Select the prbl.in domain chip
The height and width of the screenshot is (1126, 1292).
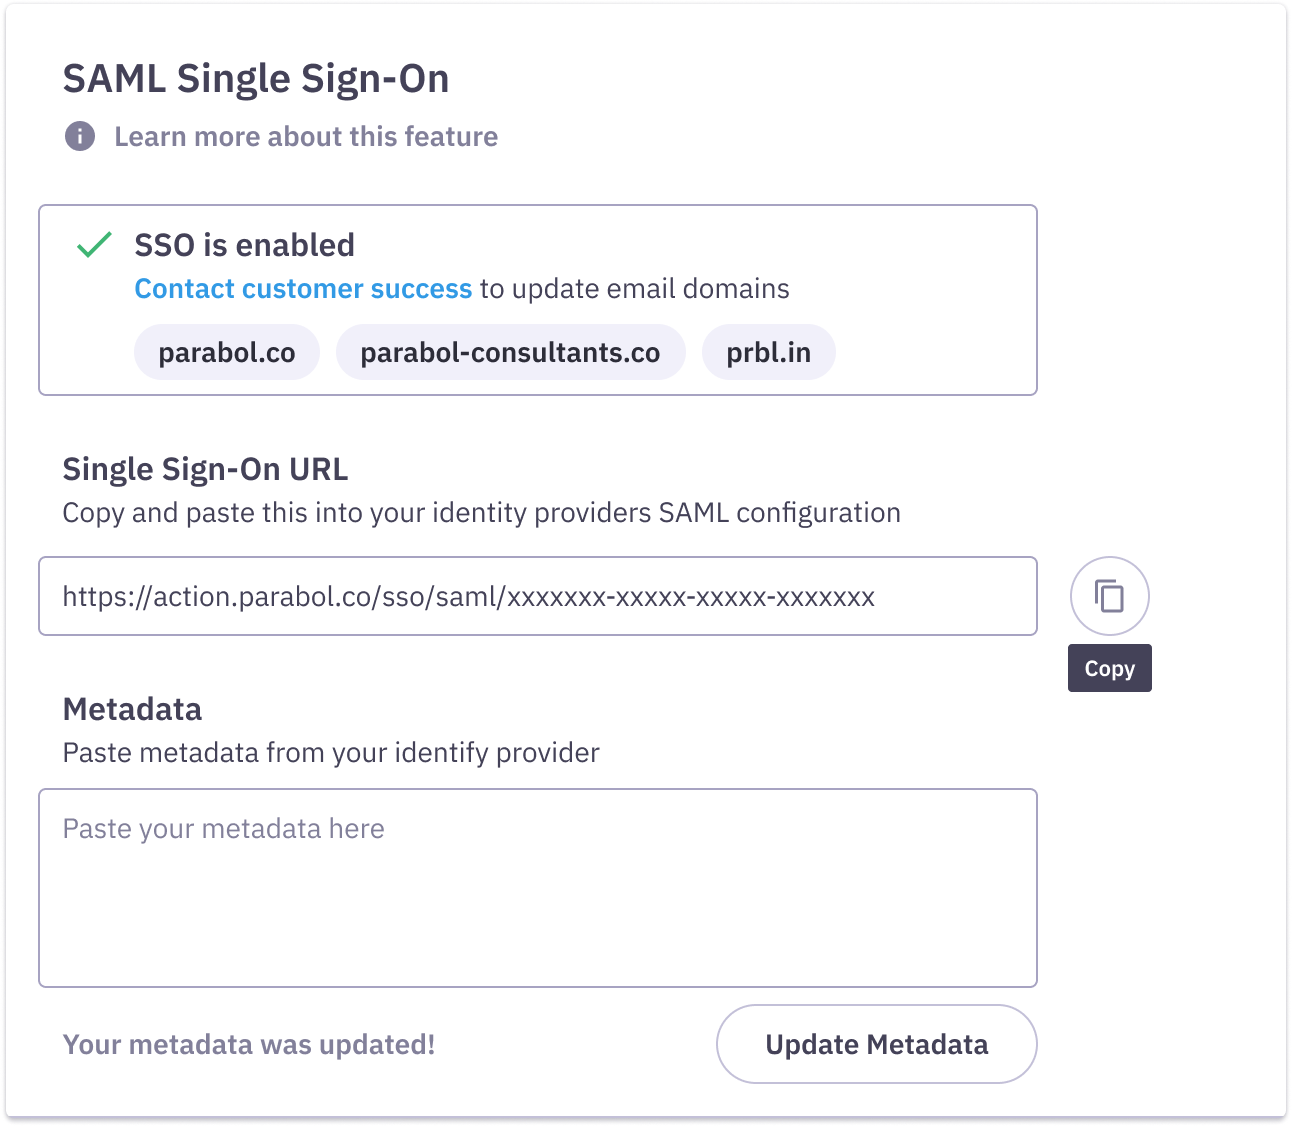coord(768,352)
